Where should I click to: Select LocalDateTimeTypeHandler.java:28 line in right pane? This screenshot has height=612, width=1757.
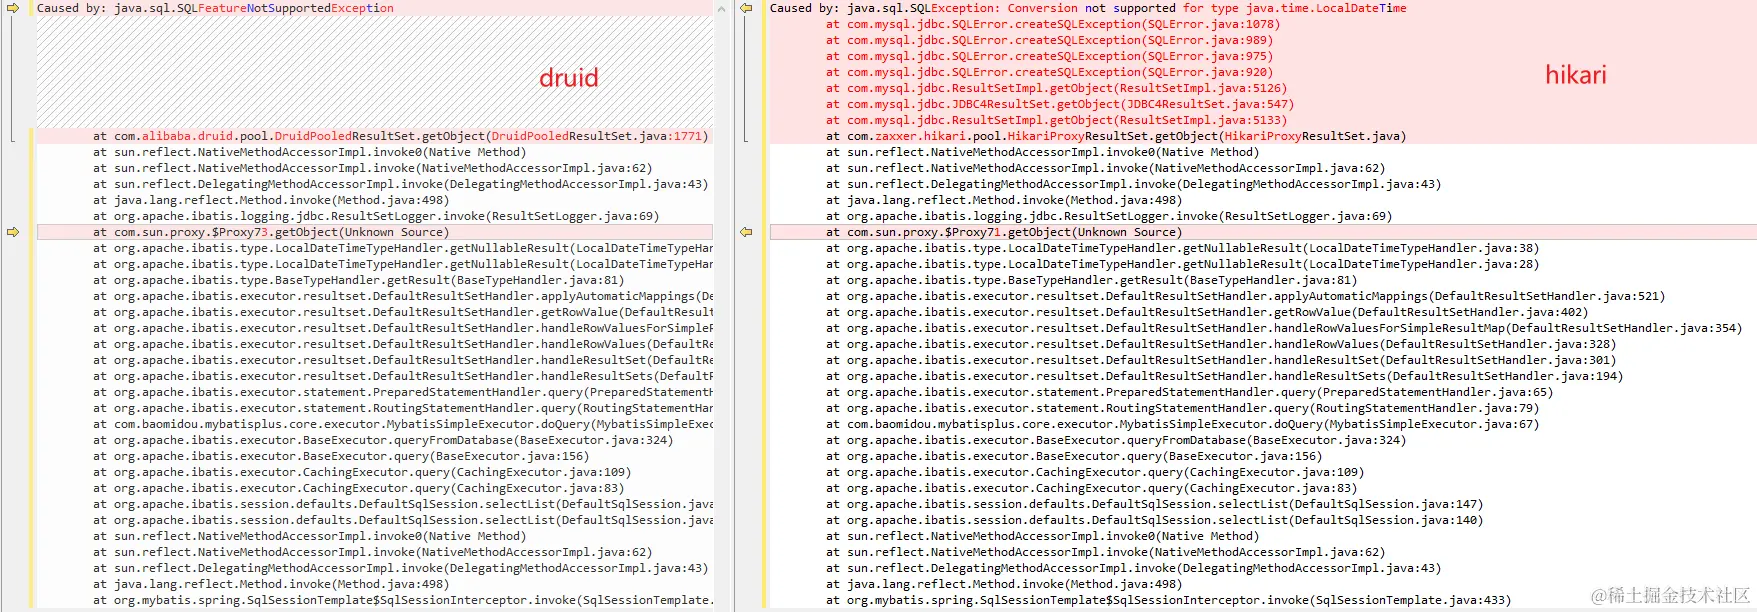click(x=1182, y=264)
